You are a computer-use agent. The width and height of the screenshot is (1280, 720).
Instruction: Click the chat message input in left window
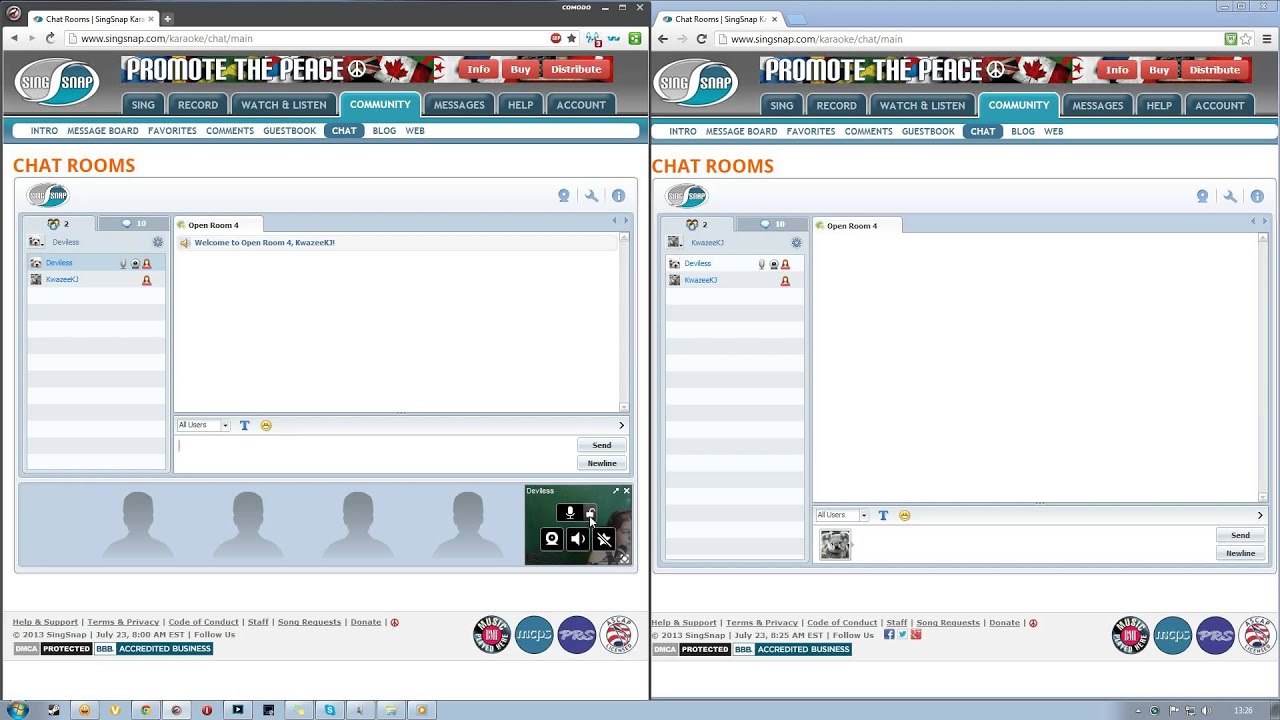click(375, 454)
